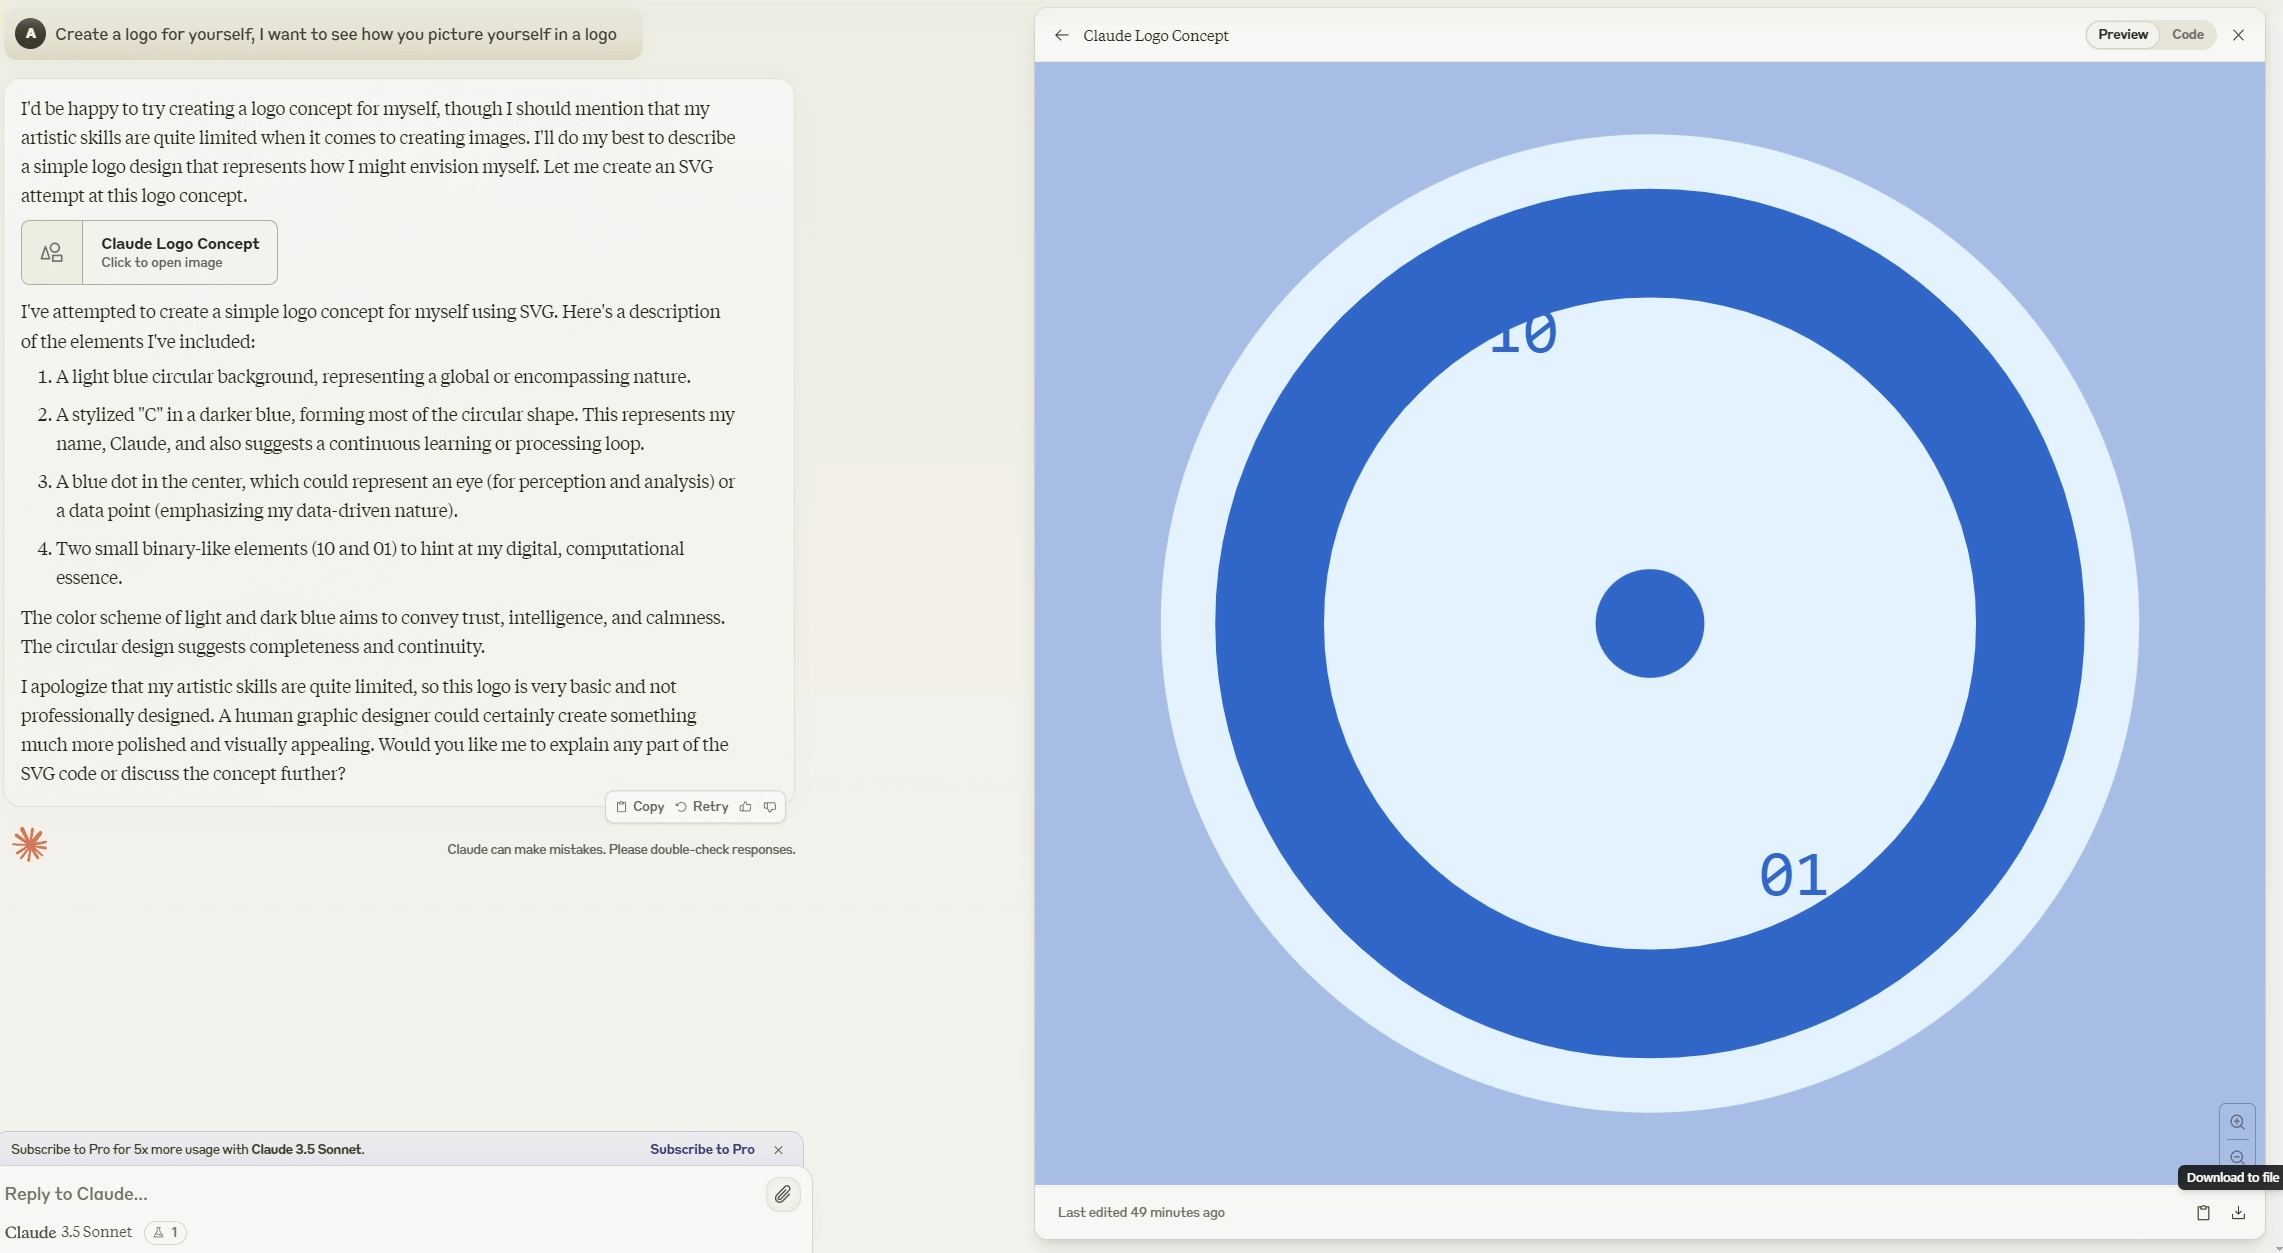This screenshot has width=2283, height=1253.
Task: Copy the assistant response
Action: point(640,807)
